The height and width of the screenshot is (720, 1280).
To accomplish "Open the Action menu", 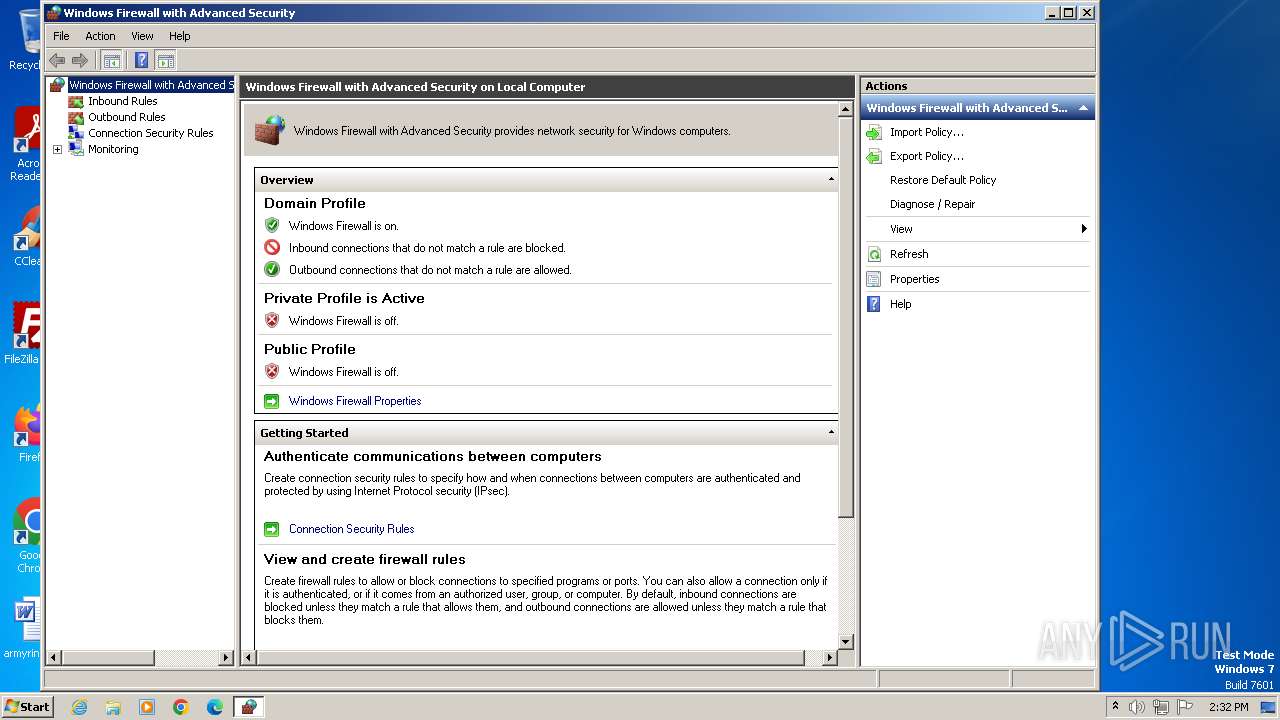I will pyautogui.click(x=100, y=36).
